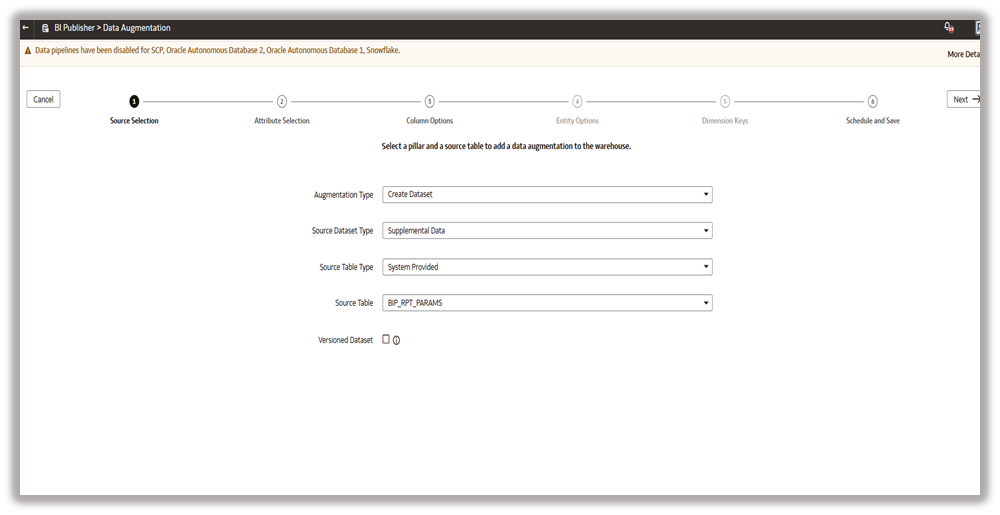Click the Data Augmentation breadcrumb text

click(x=137, y=28)
